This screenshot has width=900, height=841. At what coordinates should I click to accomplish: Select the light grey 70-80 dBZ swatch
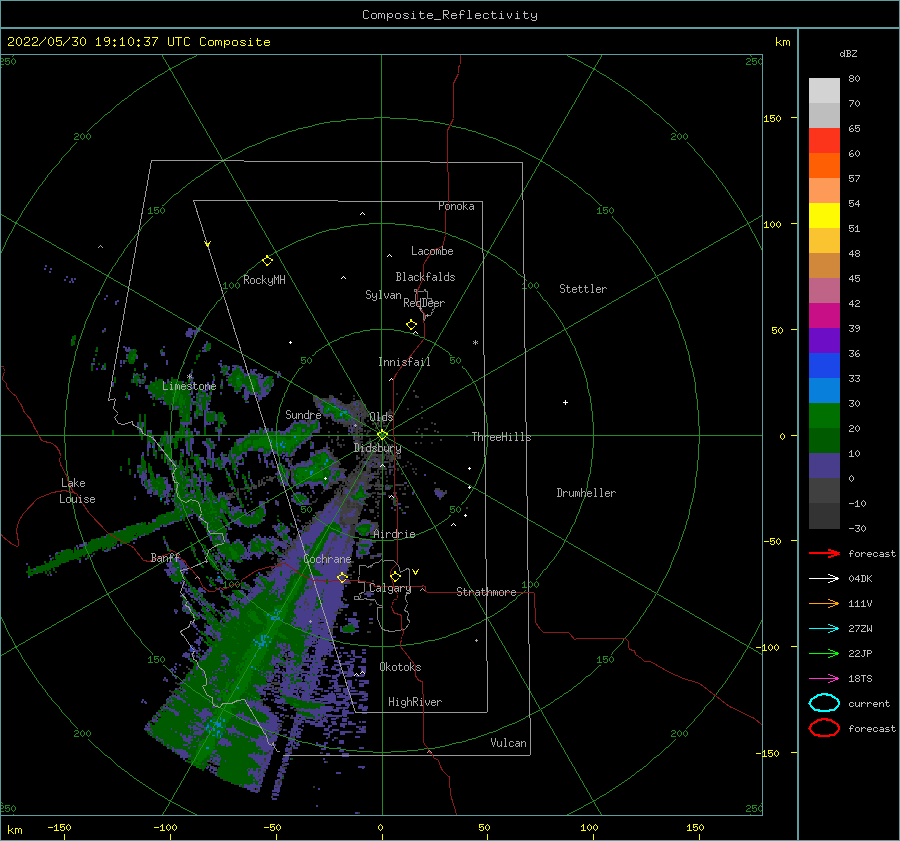coord(824,91)
